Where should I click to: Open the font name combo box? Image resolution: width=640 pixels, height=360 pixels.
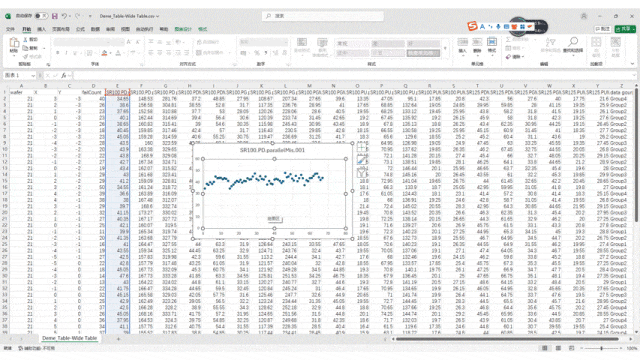(83, 42)
